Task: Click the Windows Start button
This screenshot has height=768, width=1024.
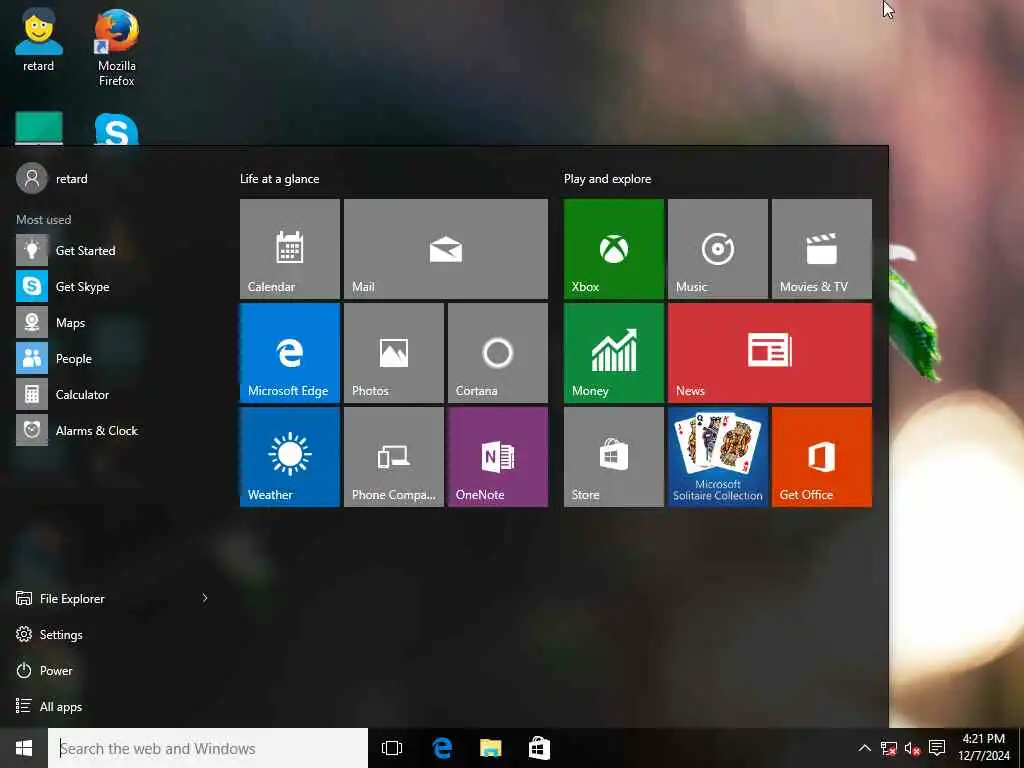Action: tap(24, 748)
